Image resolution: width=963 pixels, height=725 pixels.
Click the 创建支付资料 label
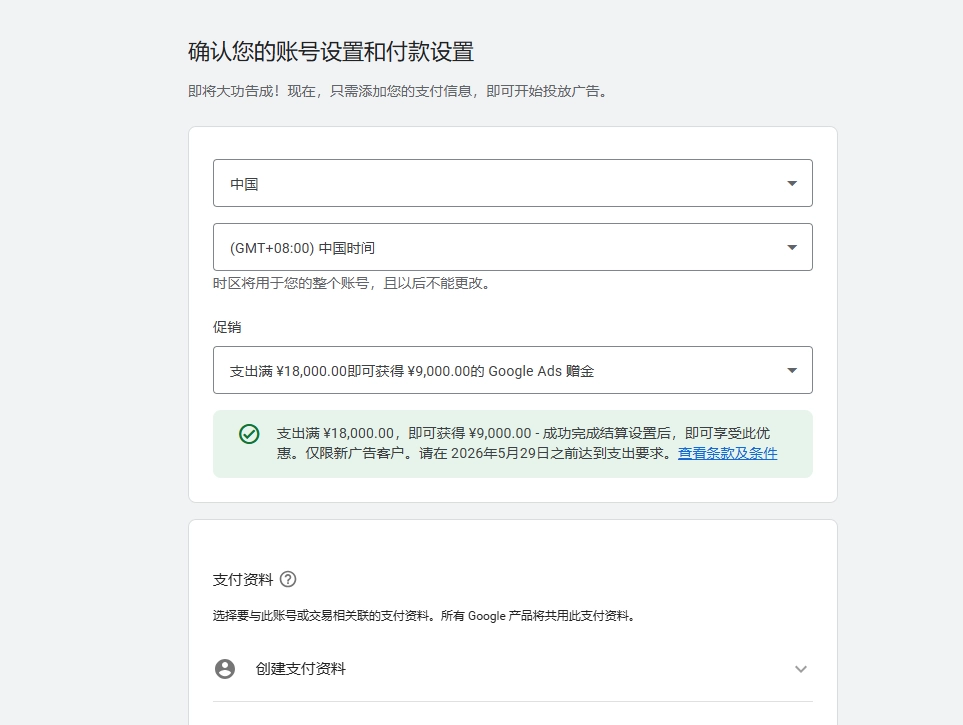(300, 668)
